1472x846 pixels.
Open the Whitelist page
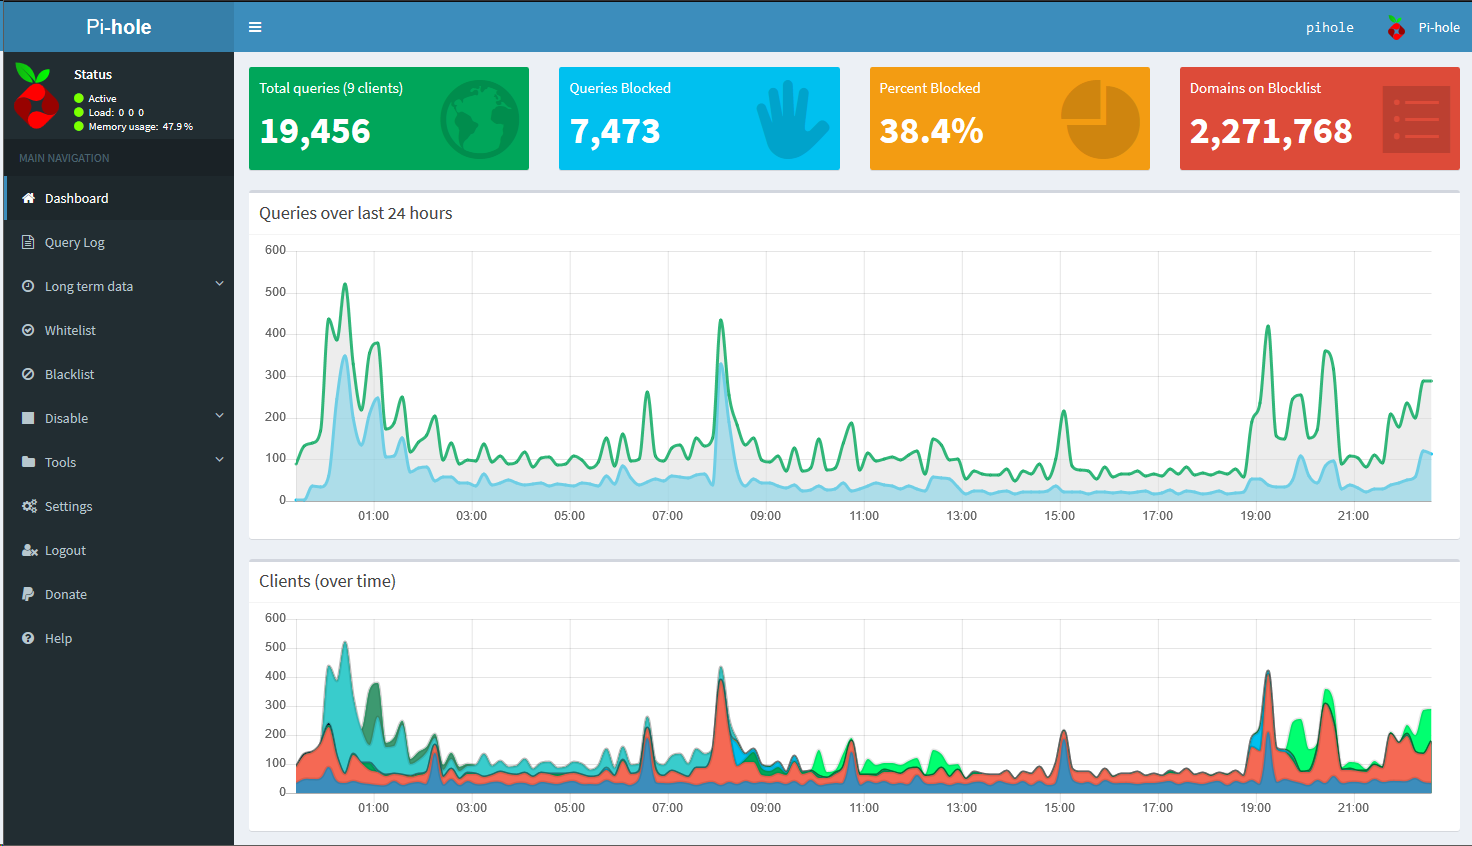(x=119, y=330)
